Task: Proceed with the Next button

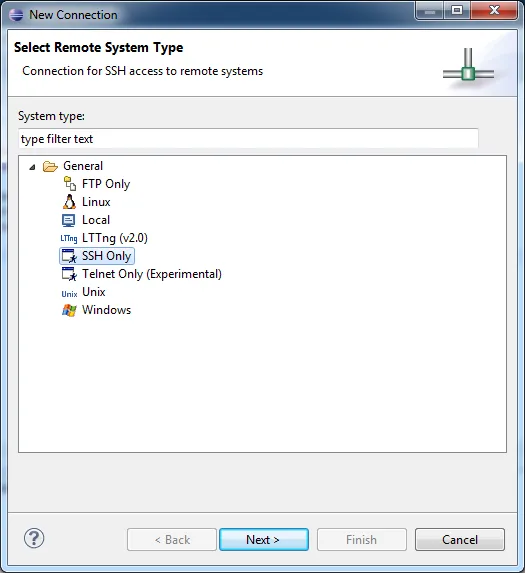Action: 264,539
